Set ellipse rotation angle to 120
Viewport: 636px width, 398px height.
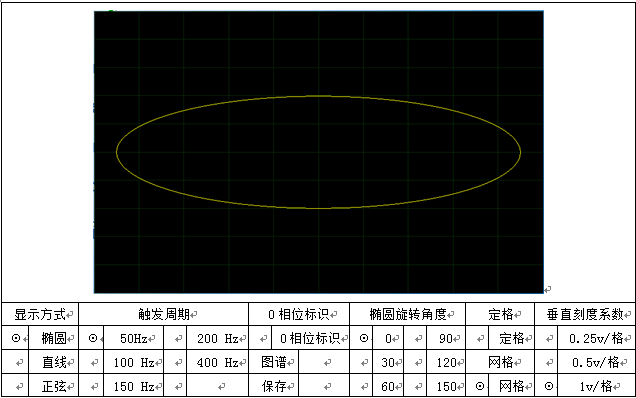(x=446, y=362)
